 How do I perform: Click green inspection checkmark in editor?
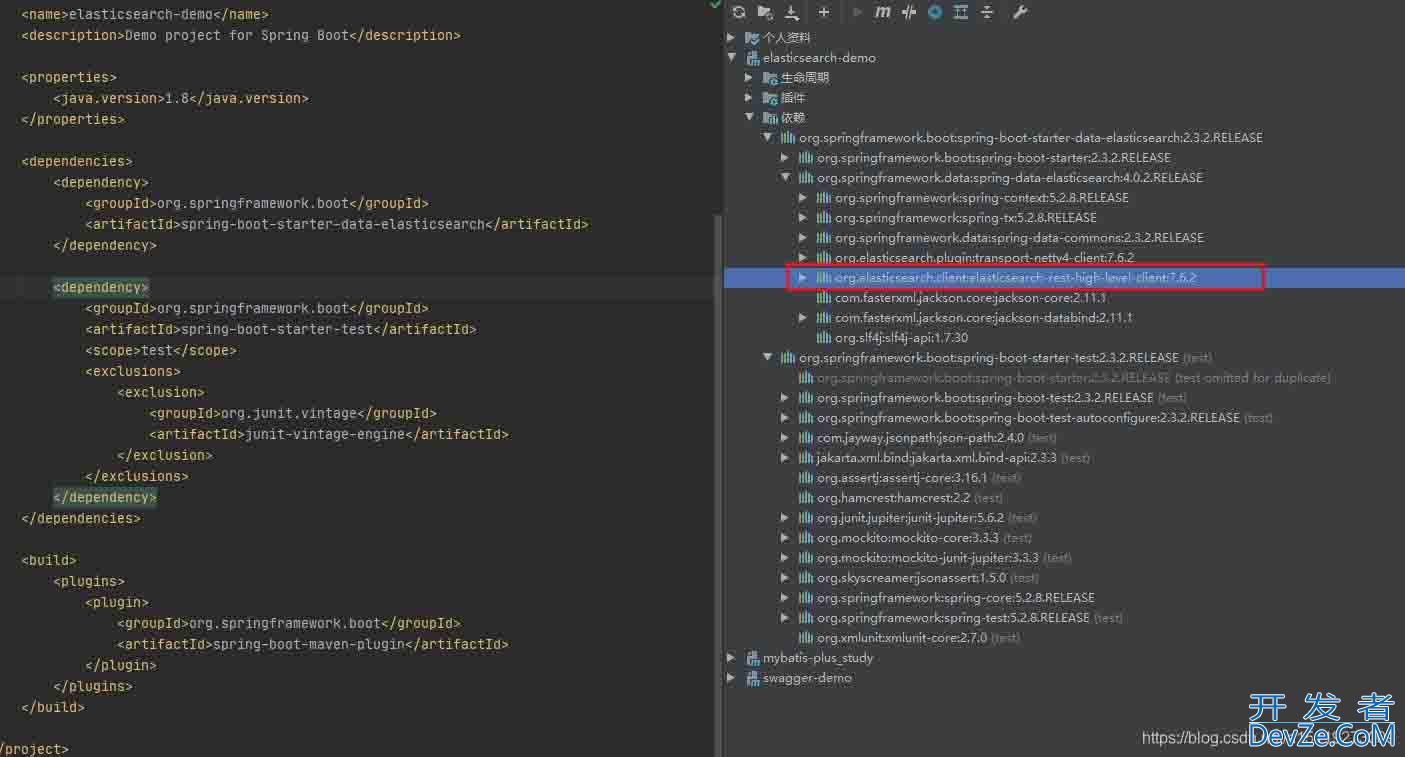[714, 5]
